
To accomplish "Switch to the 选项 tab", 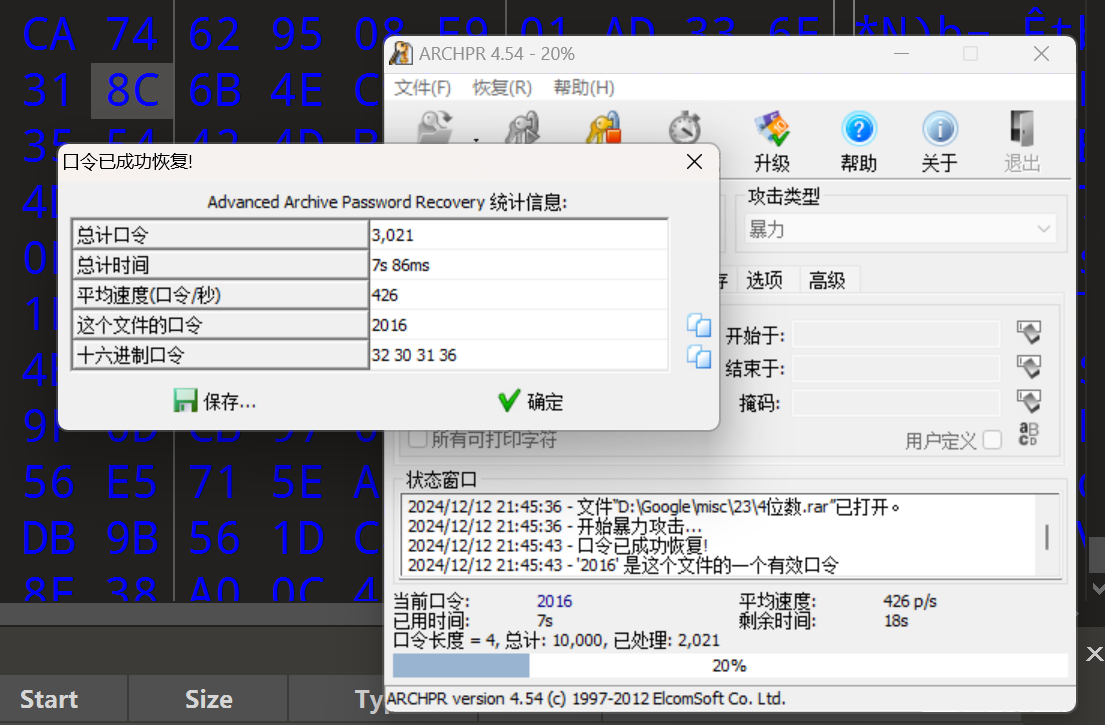I will pyautogui.click(x=765, y=280).
